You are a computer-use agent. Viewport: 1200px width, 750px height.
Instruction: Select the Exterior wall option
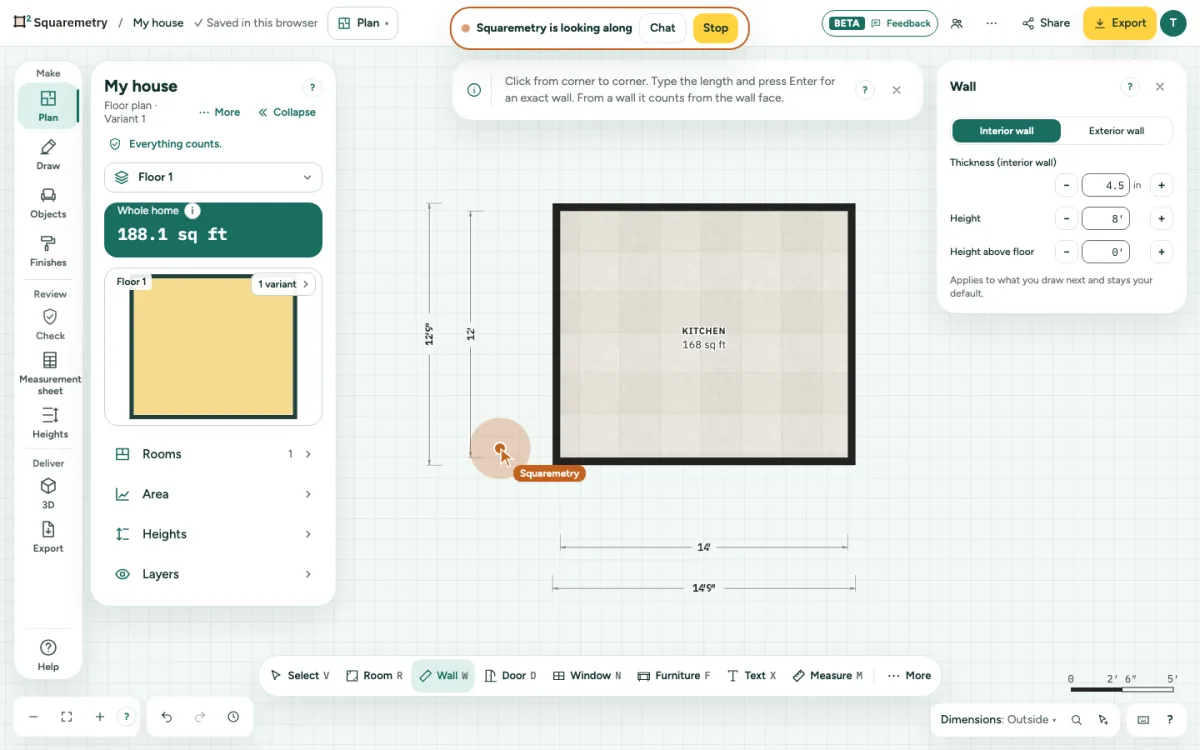click(x=1116, y=131)
